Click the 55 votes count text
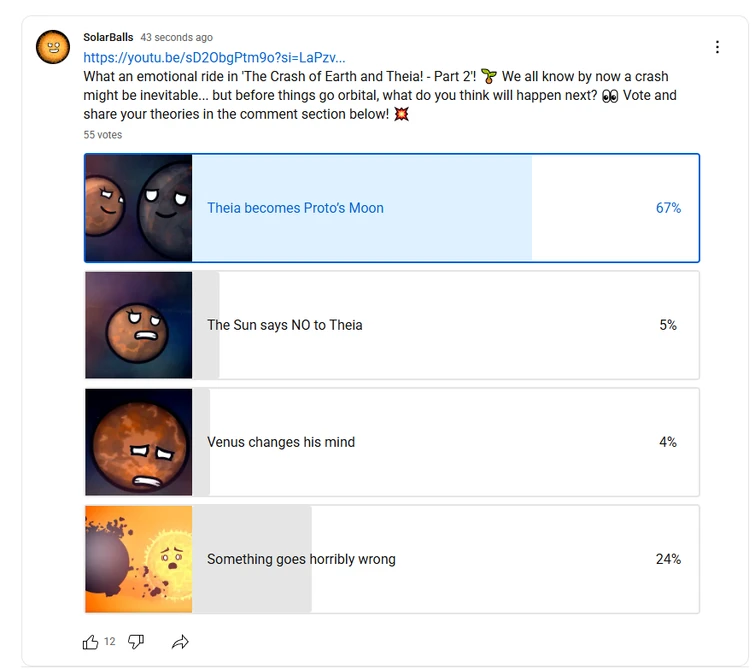The height and width of the screenshot is (669, 755). [x=102, y=134]
